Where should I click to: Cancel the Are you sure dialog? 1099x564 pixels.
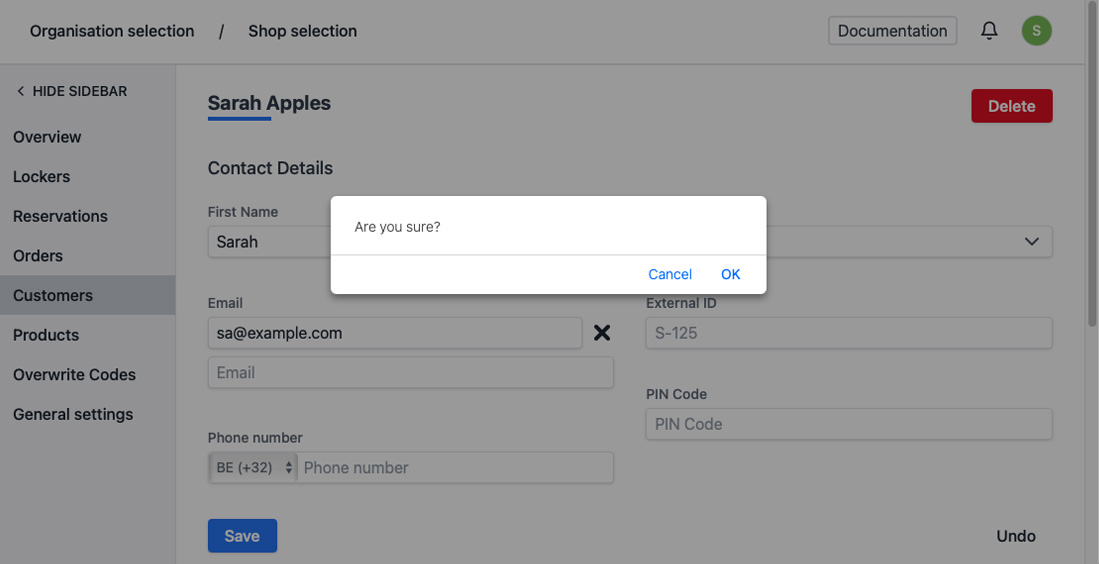pos(670,274)
